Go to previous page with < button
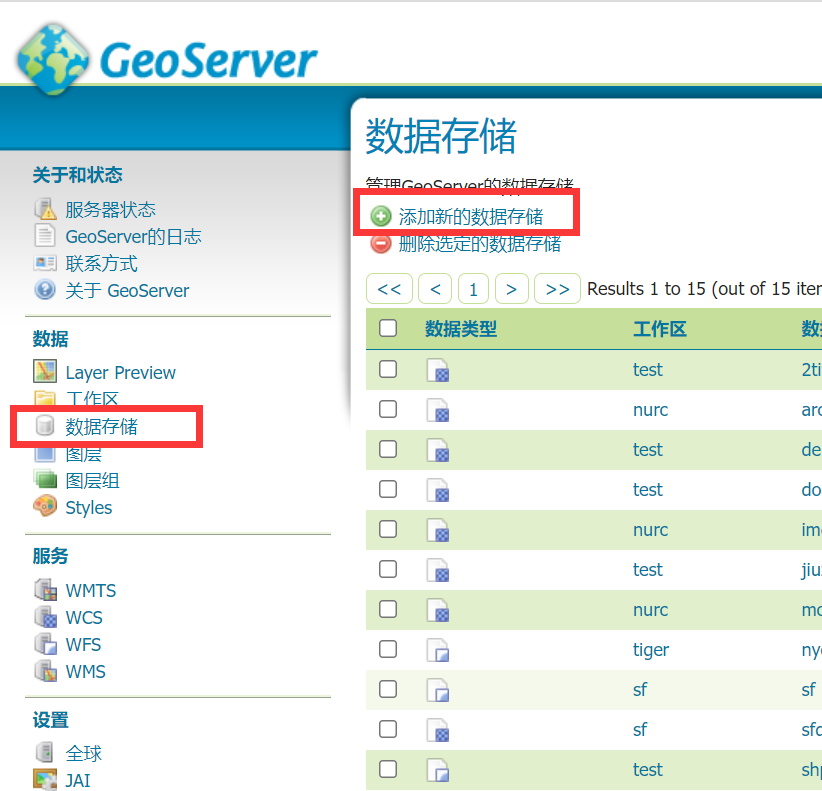Image resolution: width=822 pixels, height=791 pixels. 435,288
